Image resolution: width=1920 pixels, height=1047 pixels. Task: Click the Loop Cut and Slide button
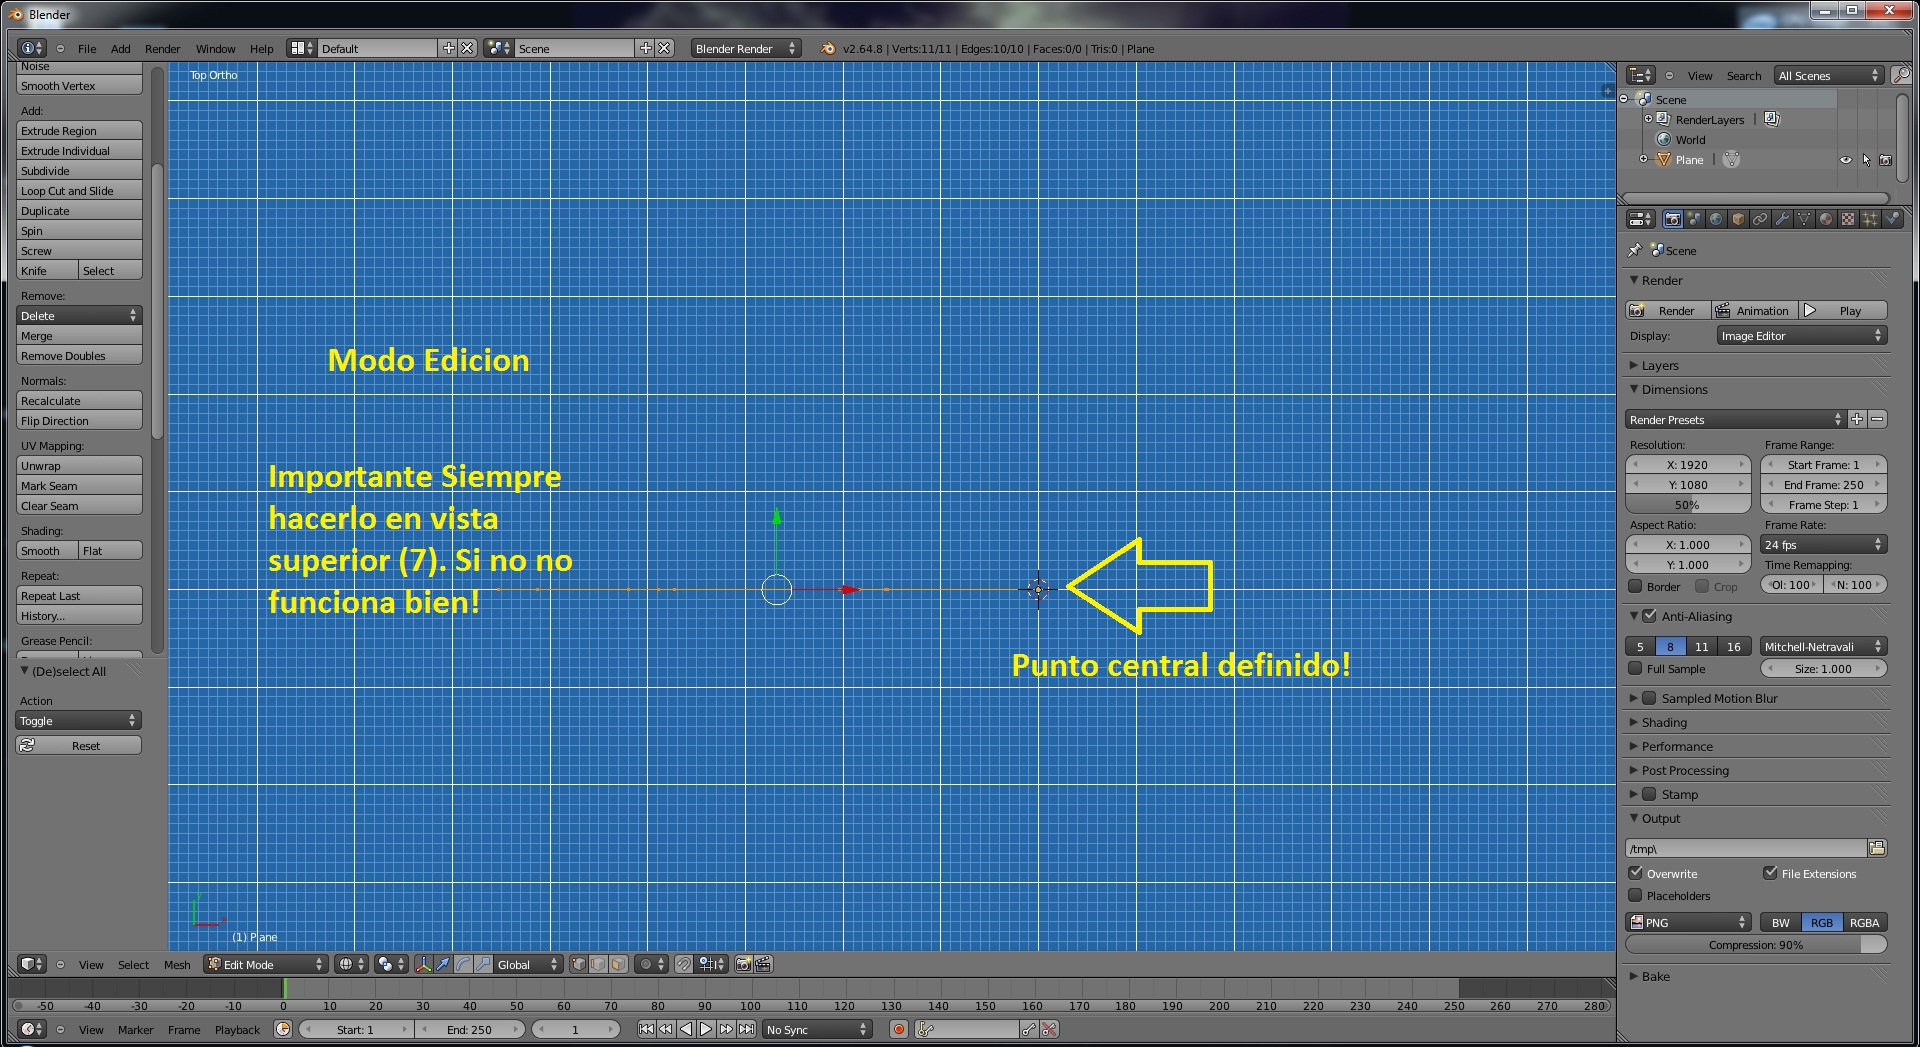tap(79, 191)
